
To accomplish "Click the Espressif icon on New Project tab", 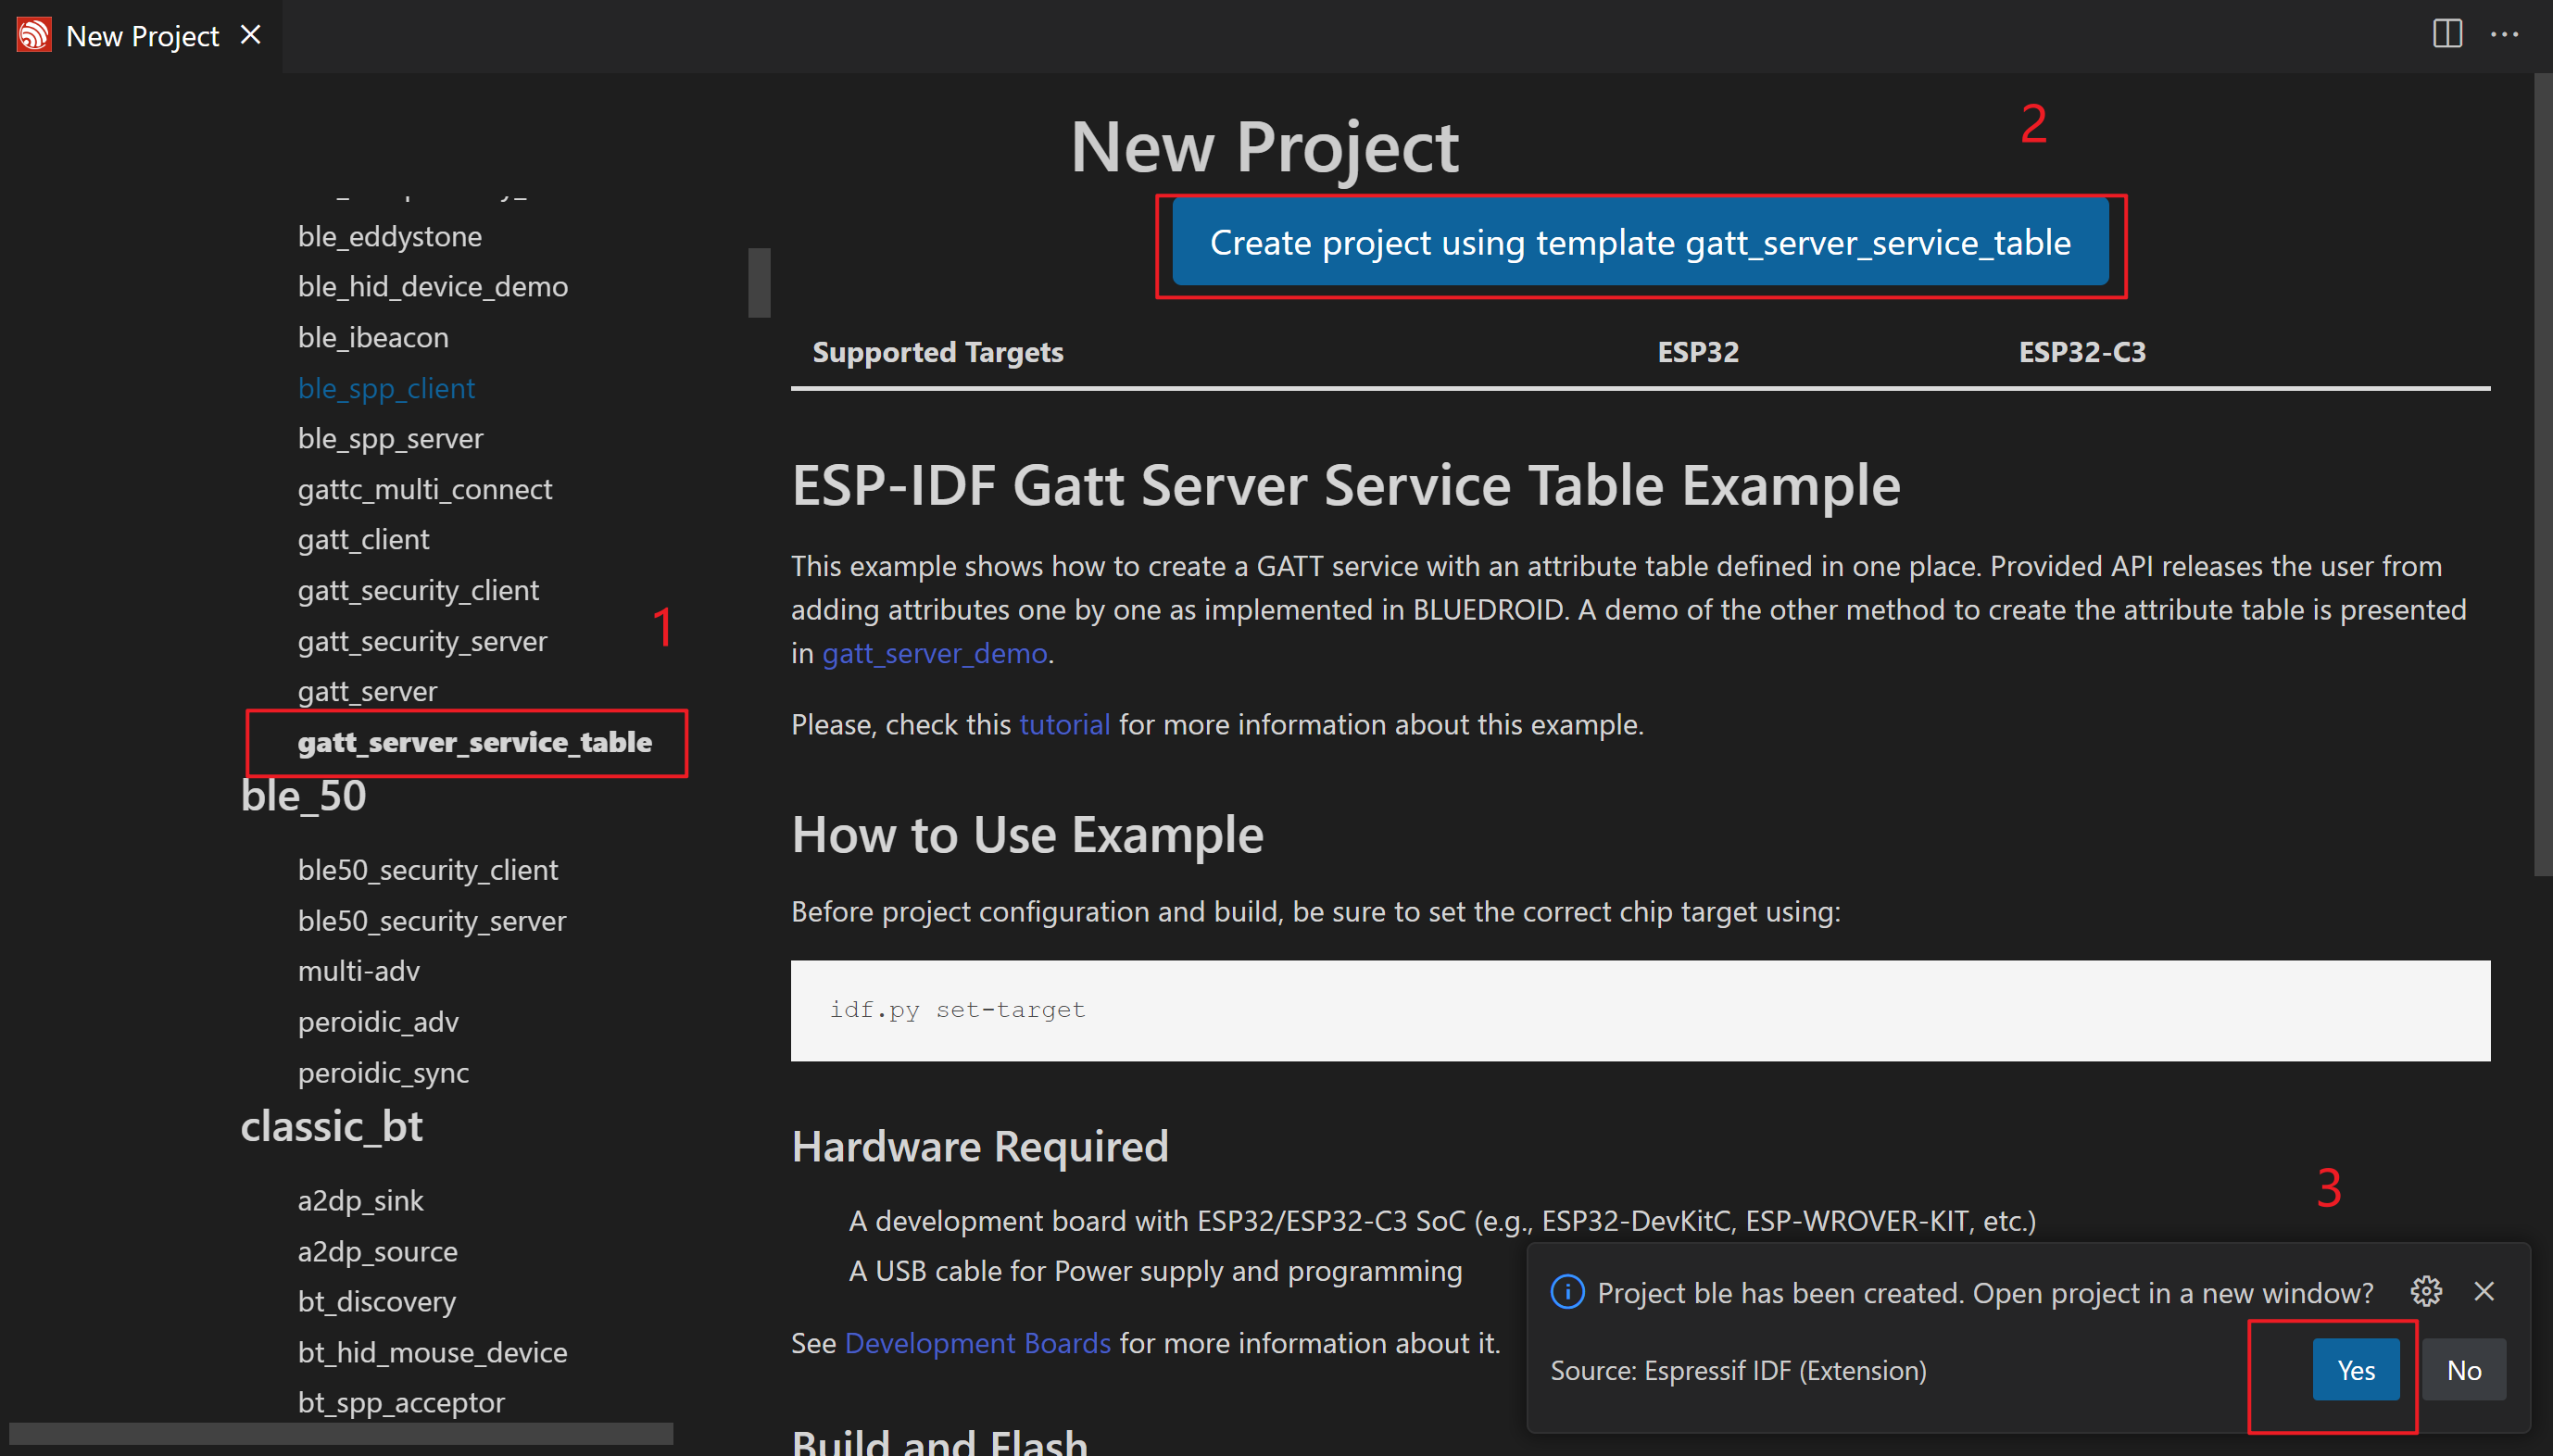I will click(34, 35).
